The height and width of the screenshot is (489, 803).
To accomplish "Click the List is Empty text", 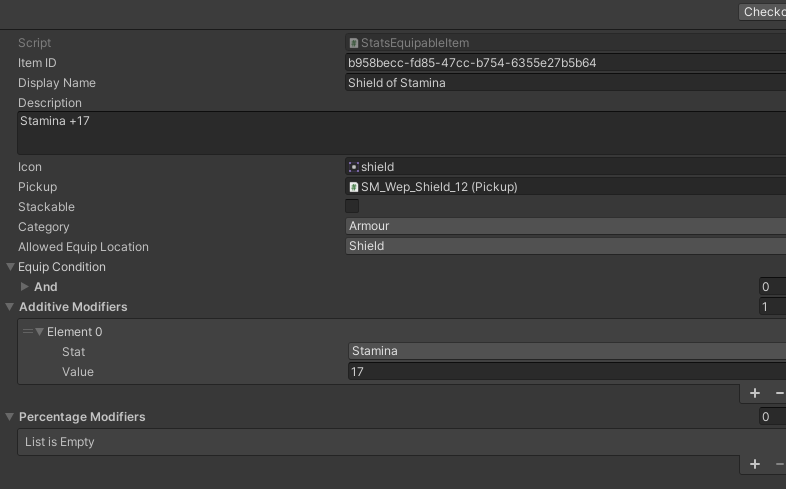I will click(60, 442).
